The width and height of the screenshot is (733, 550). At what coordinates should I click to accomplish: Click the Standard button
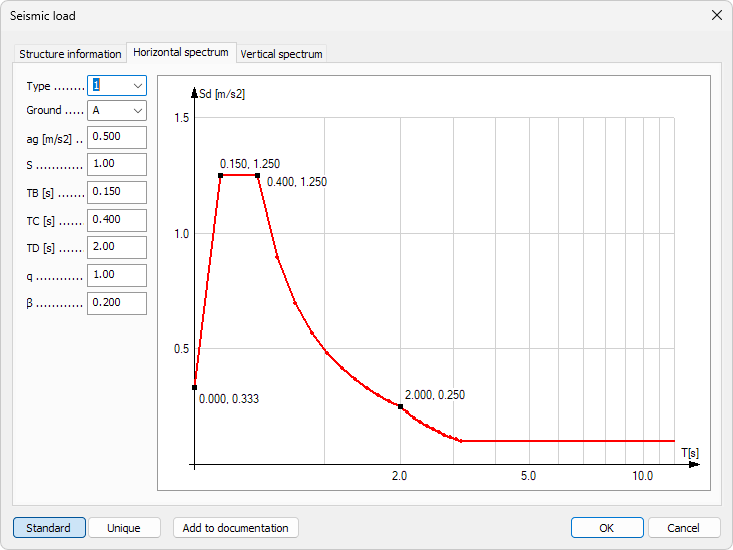click(49, 528)
